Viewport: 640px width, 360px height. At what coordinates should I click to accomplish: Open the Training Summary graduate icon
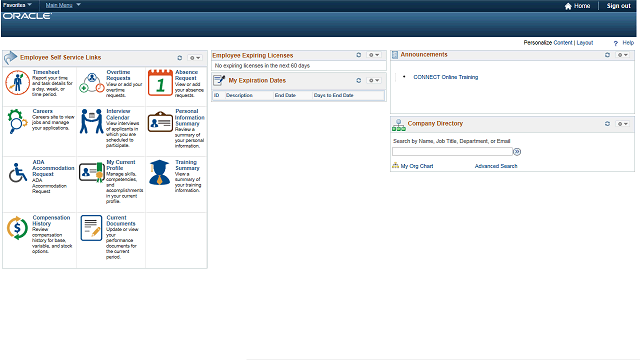159,172
